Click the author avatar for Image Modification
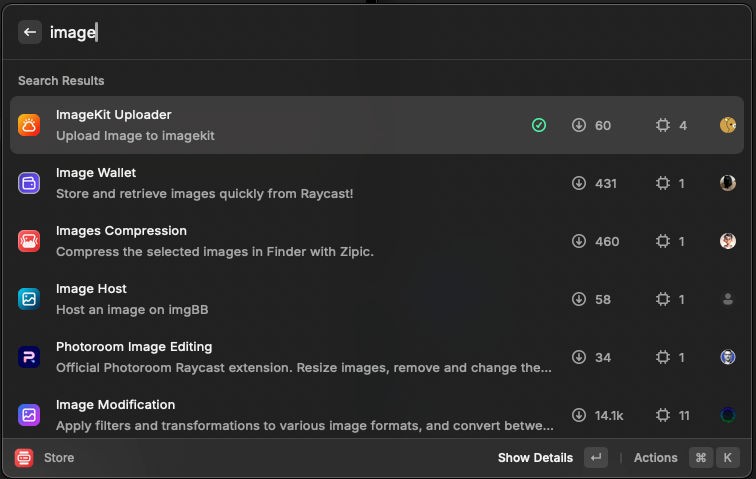 (x=728, y=415)
